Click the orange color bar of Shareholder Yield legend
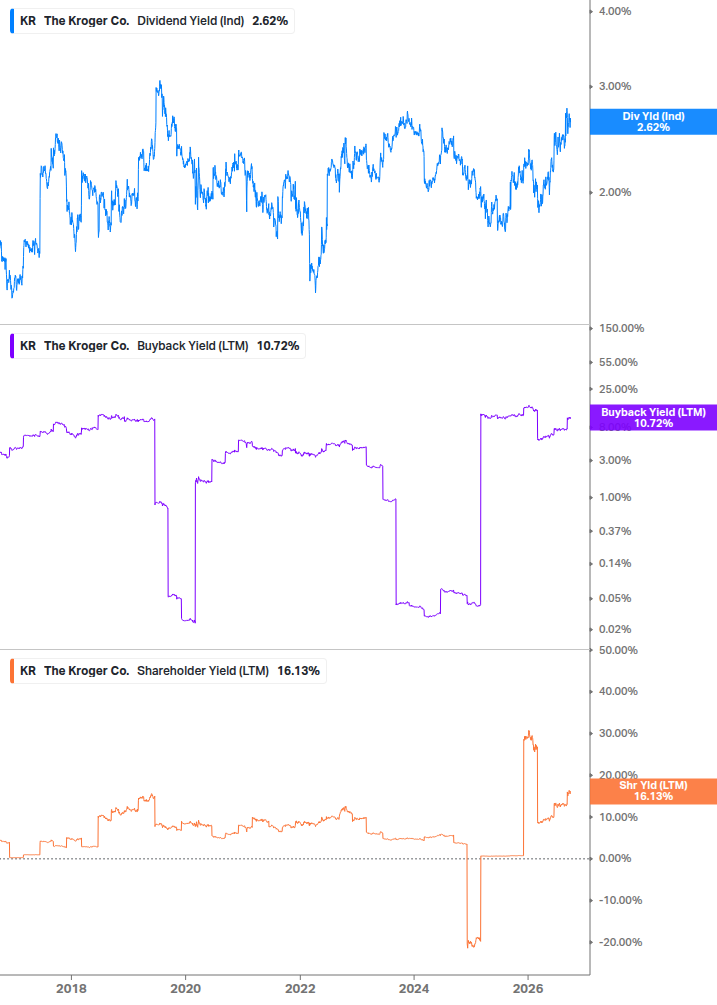This screenshot has width=717, height=1005. [x=12, y=671]
